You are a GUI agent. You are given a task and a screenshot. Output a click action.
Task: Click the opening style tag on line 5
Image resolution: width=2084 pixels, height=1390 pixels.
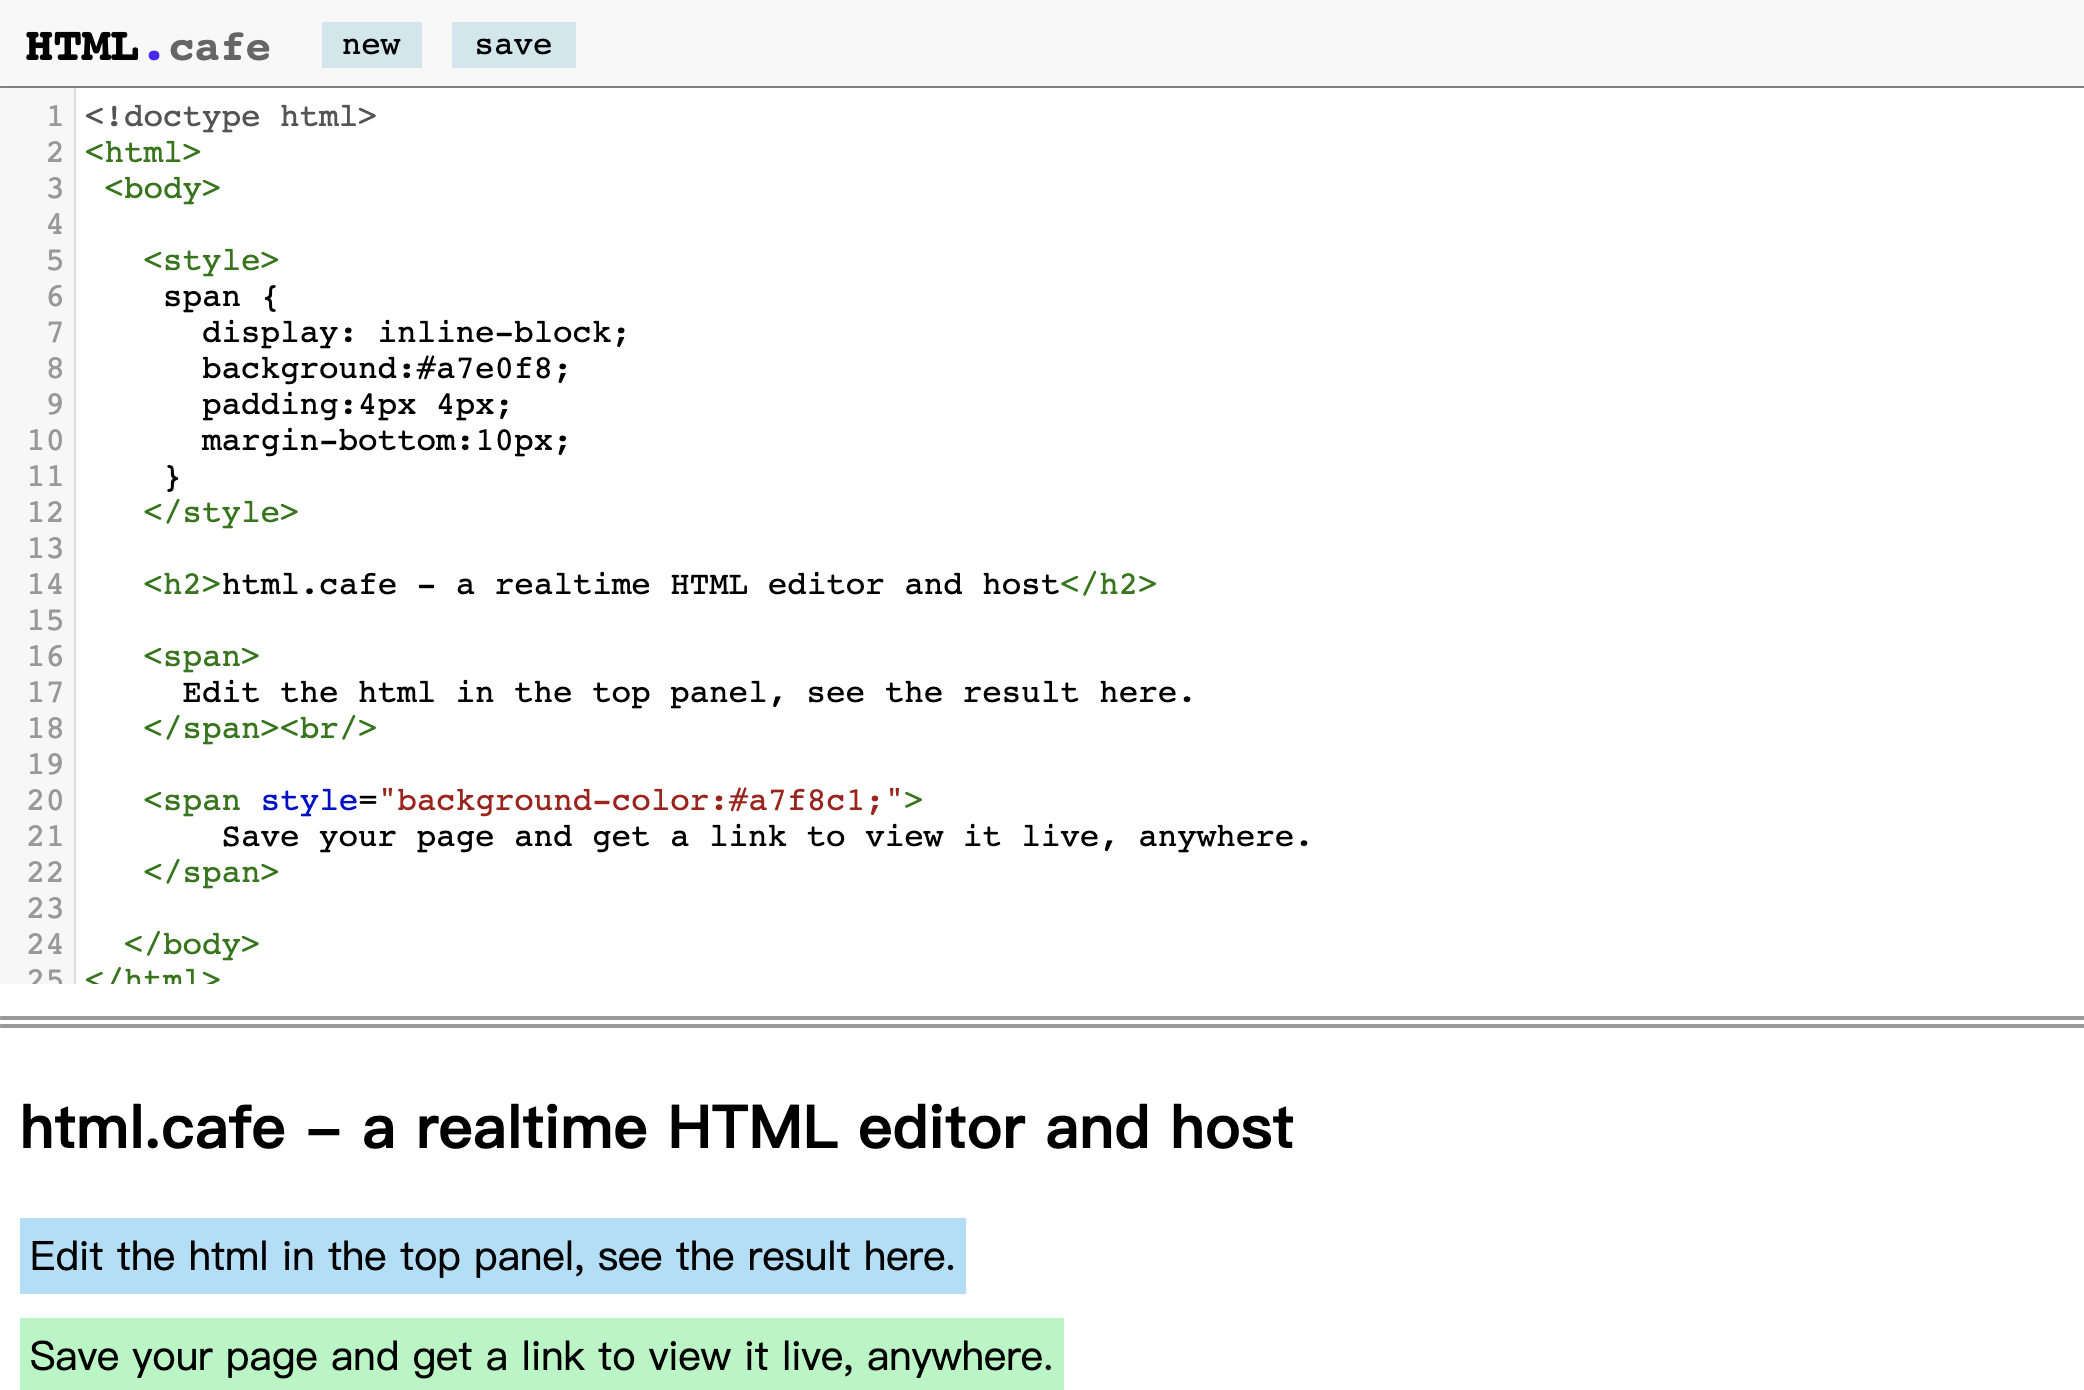tap(209, 260)
